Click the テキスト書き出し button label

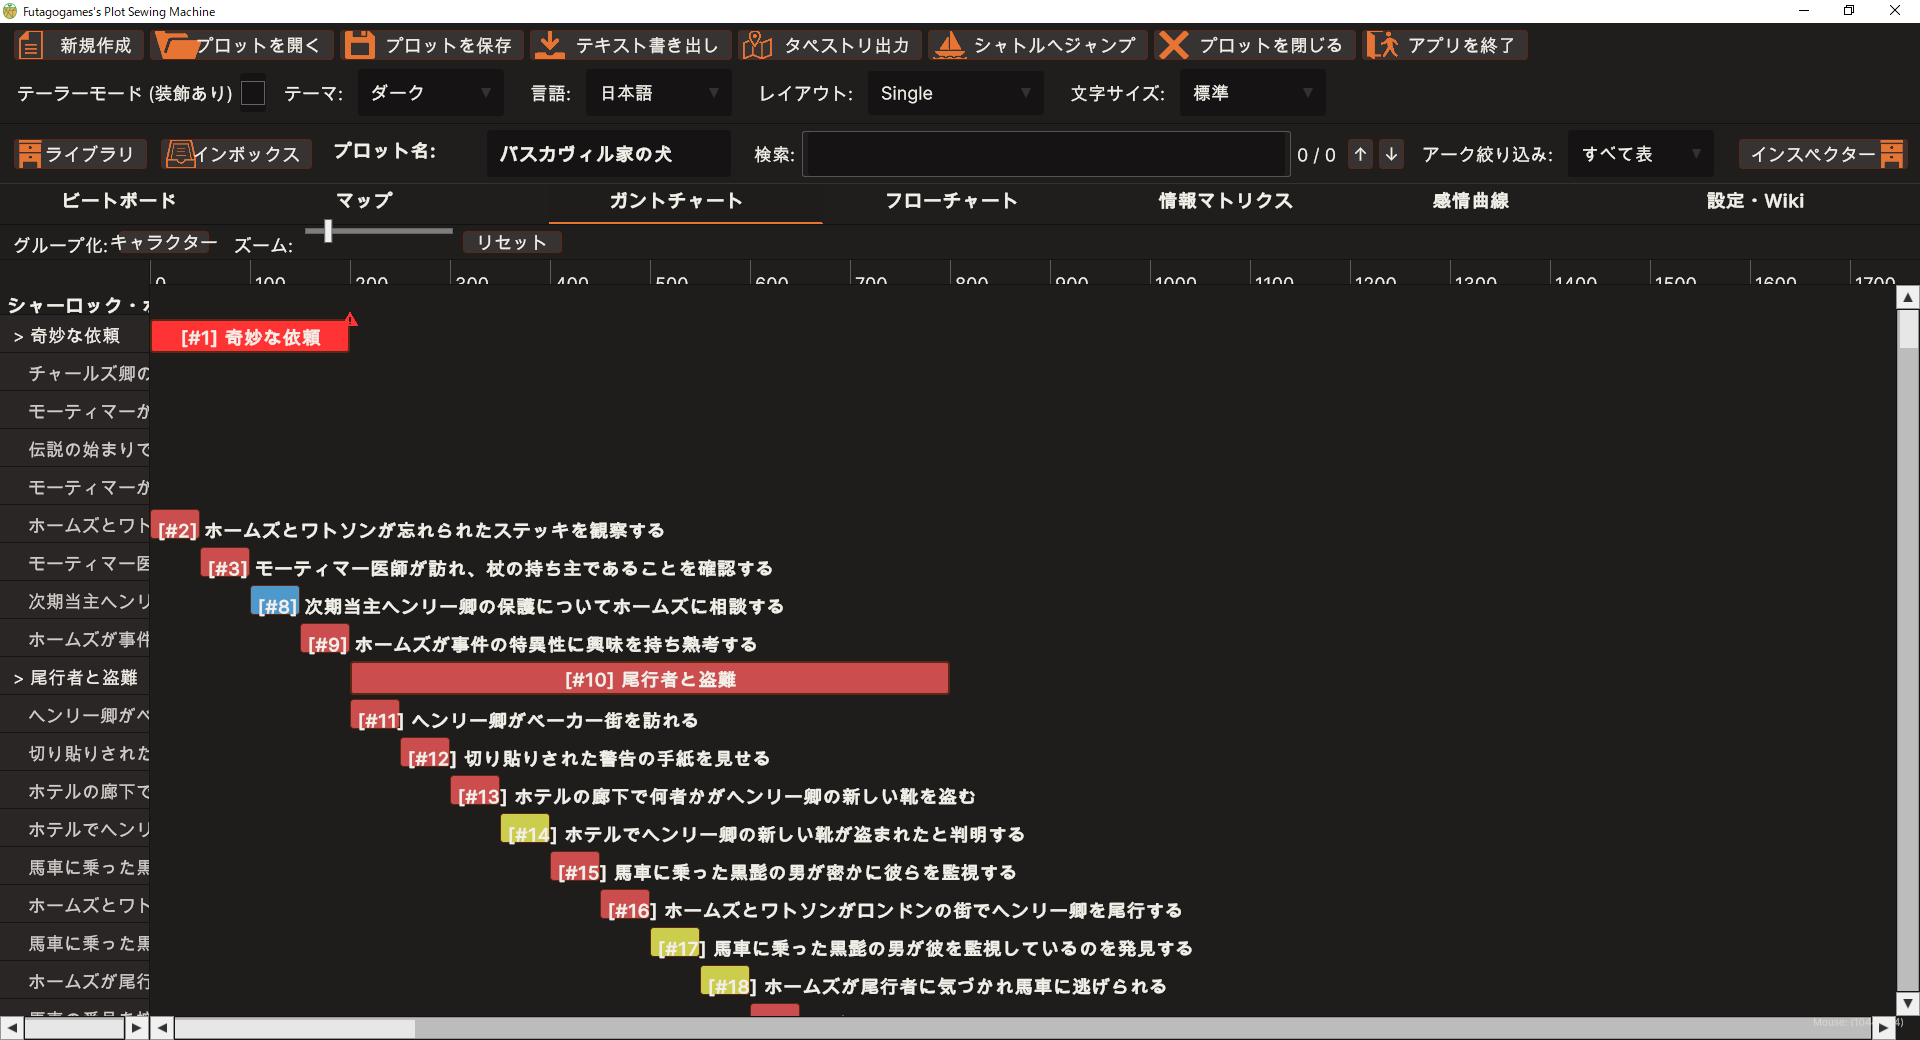pyautogui.click(x=647, y=45)
